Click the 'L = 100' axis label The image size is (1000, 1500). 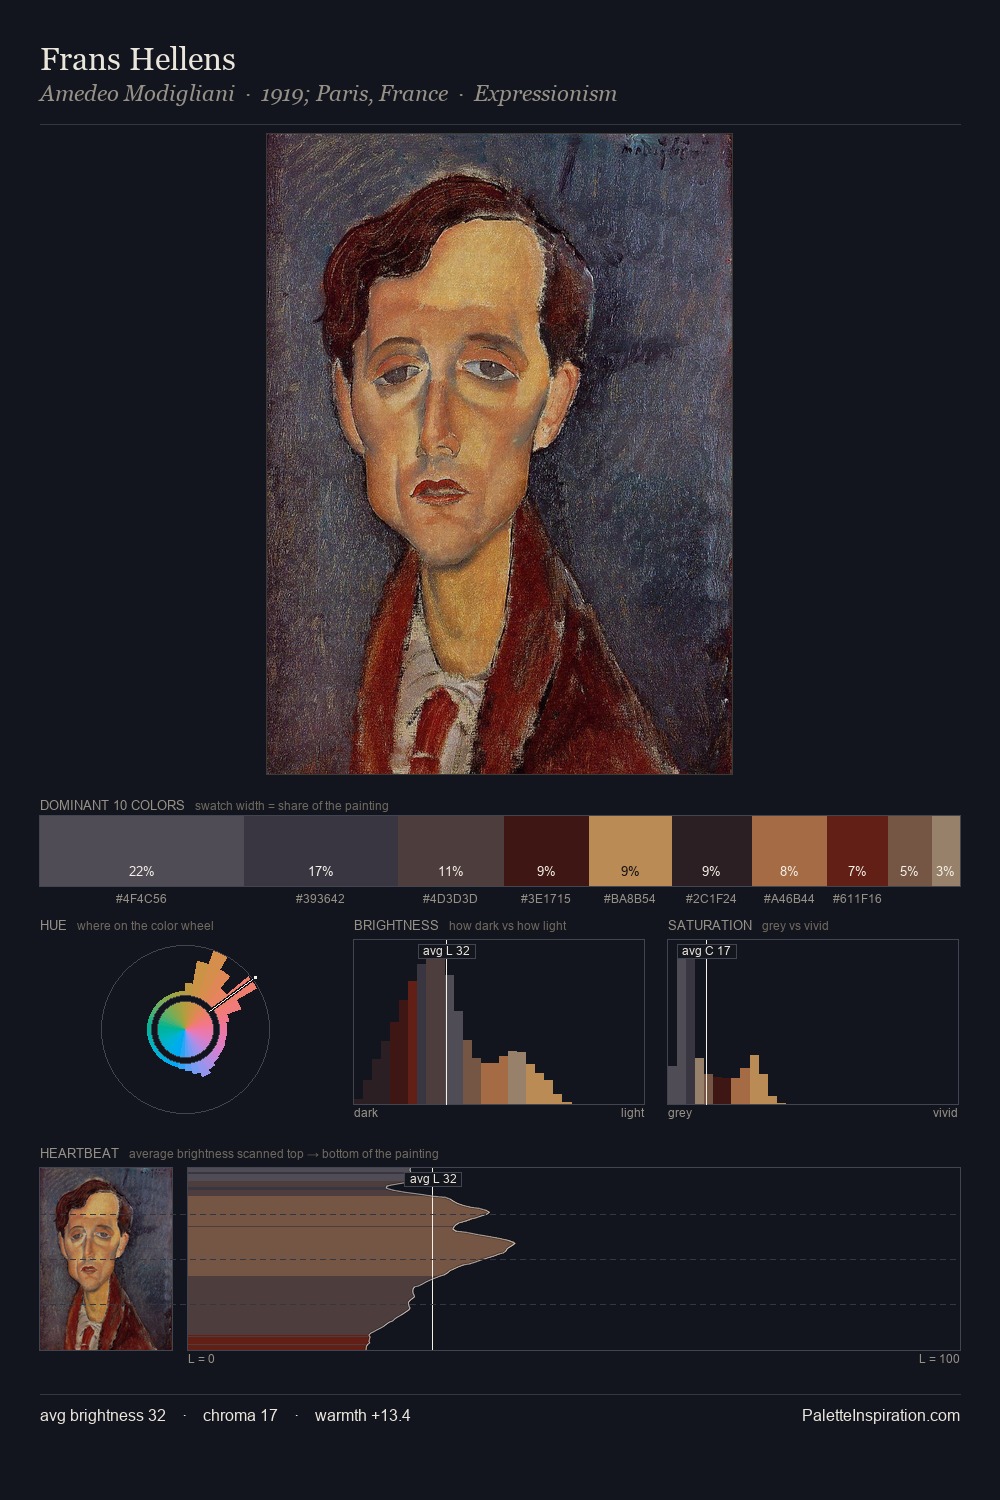pyautogui.click(x=939, y=1358)
